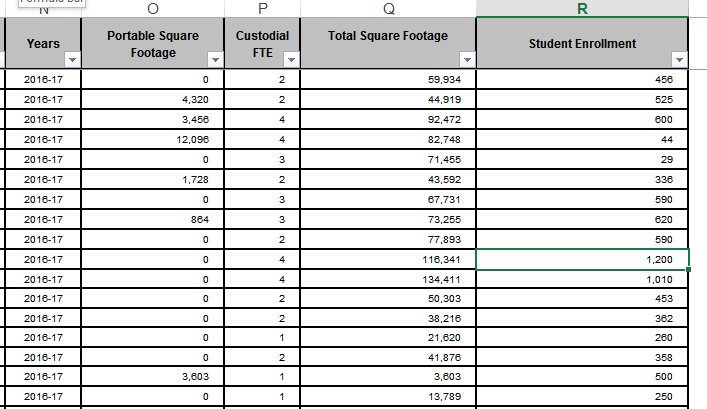Select total square footage cell 73,255
Screen dimensions: 707x409
click(388, 220)
